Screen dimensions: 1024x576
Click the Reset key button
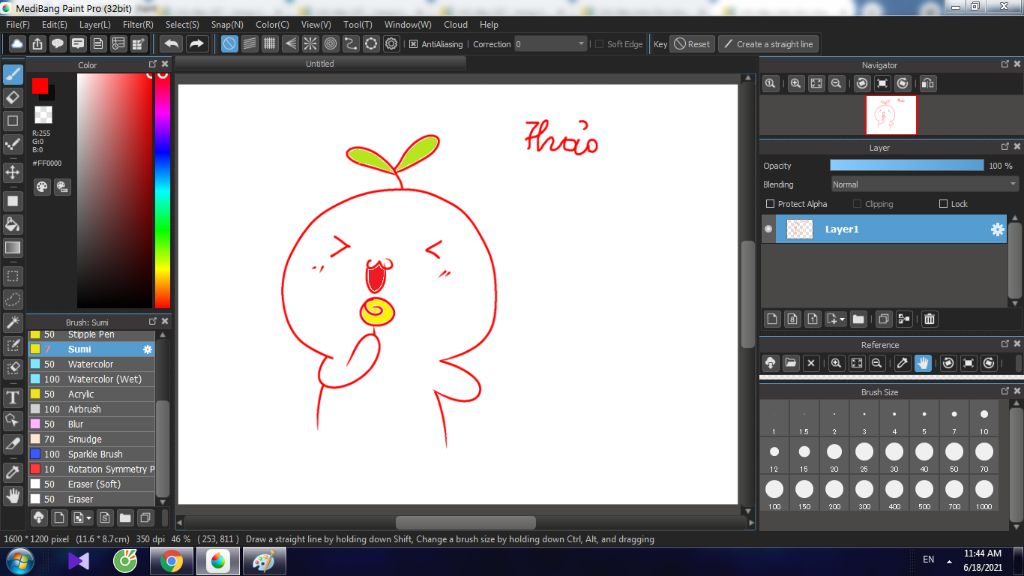click(x=692, y=44)
